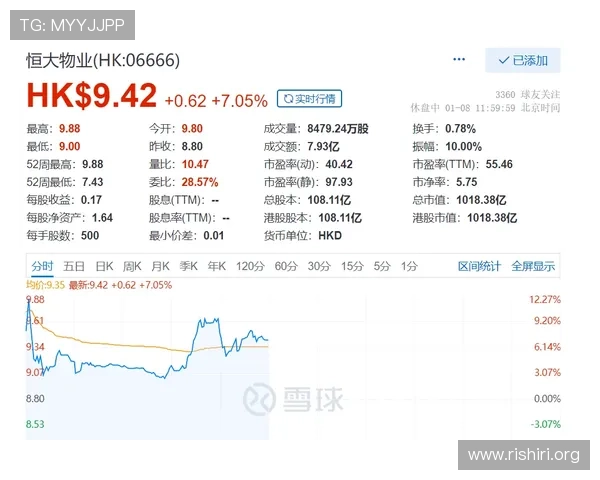The height and width of the screenshot is (480, 600).
Task: Click the price HK$9.42
Action: coord(92,95)
